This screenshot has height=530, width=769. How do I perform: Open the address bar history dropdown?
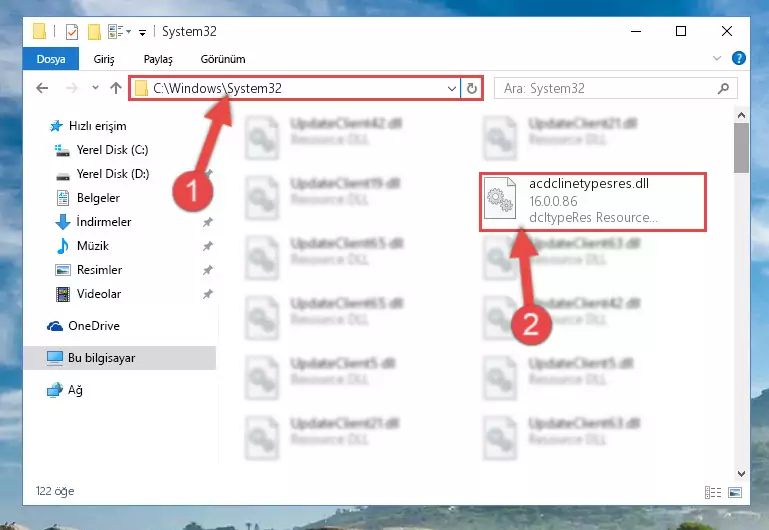[452, 89]
